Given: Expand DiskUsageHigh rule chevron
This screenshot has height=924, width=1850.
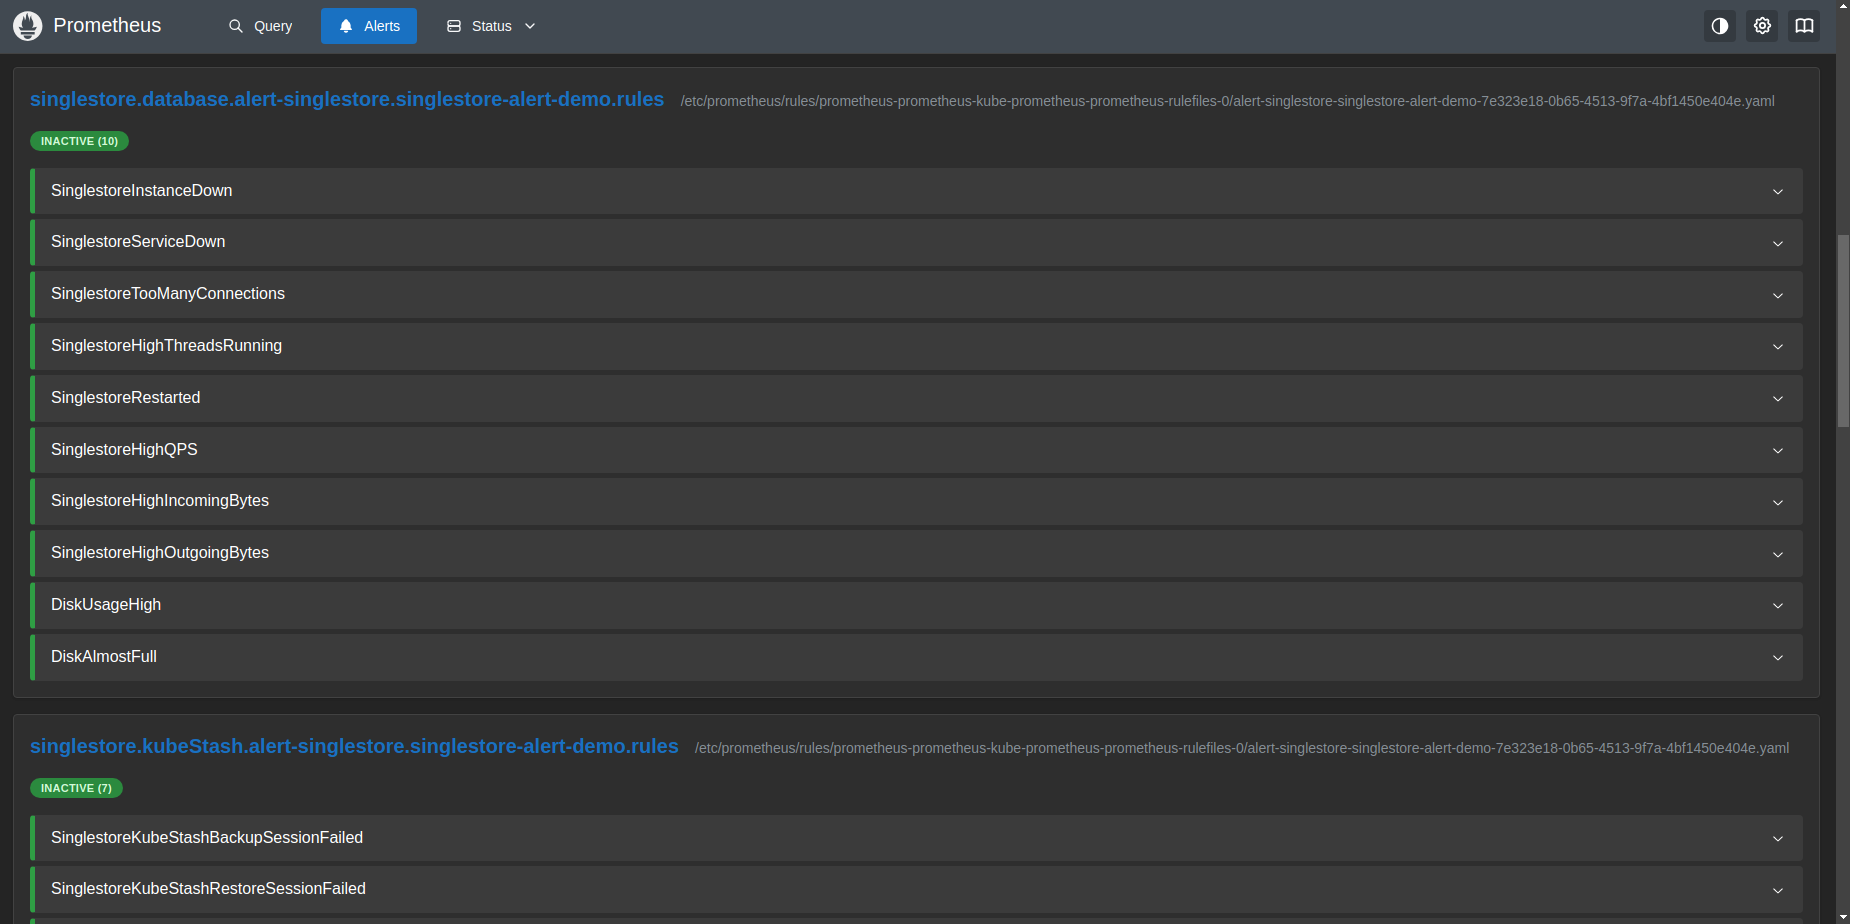Looking at the screenshot, I should tap(1778, 606).
